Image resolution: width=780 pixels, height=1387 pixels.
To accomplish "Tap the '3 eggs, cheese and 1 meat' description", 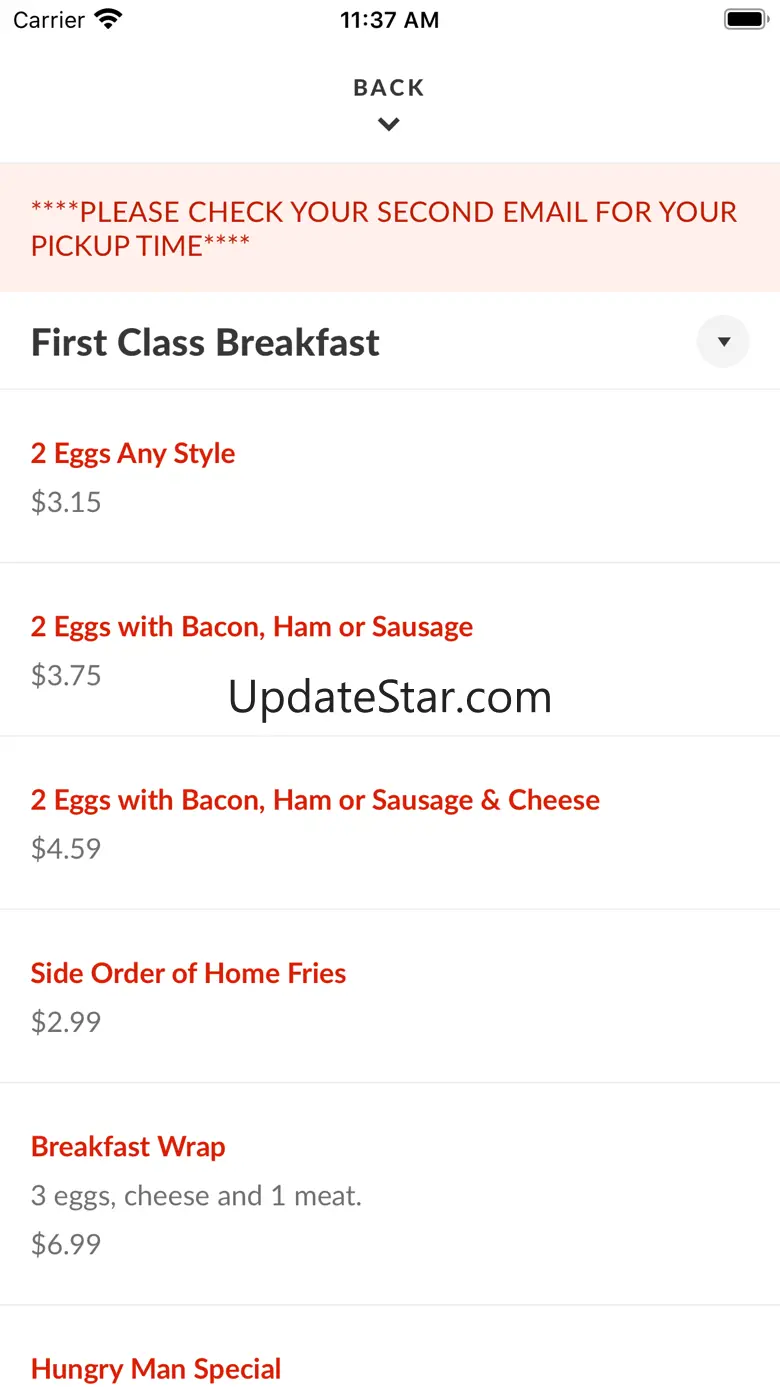I will tap(196, 1196).
